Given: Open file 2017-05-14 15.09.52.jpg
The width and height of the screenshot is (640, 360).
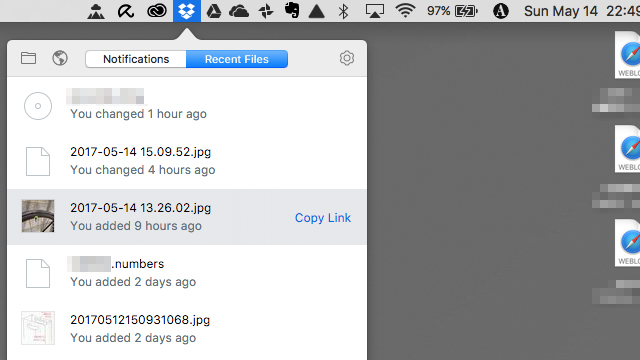Looking at the screenshot, I should click(x=187, y=161).
